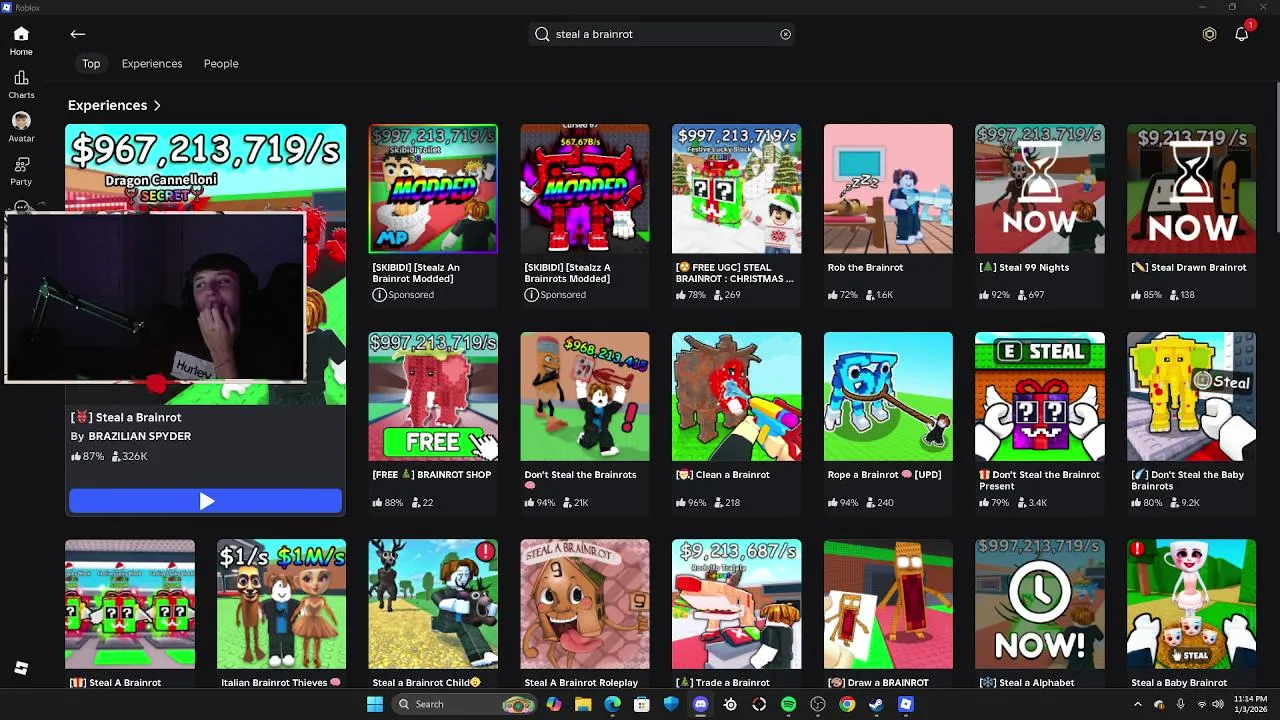Go to Home in the Roblox sidebar
Viewport: 1280px width, 720px height.
pos(21,40)
